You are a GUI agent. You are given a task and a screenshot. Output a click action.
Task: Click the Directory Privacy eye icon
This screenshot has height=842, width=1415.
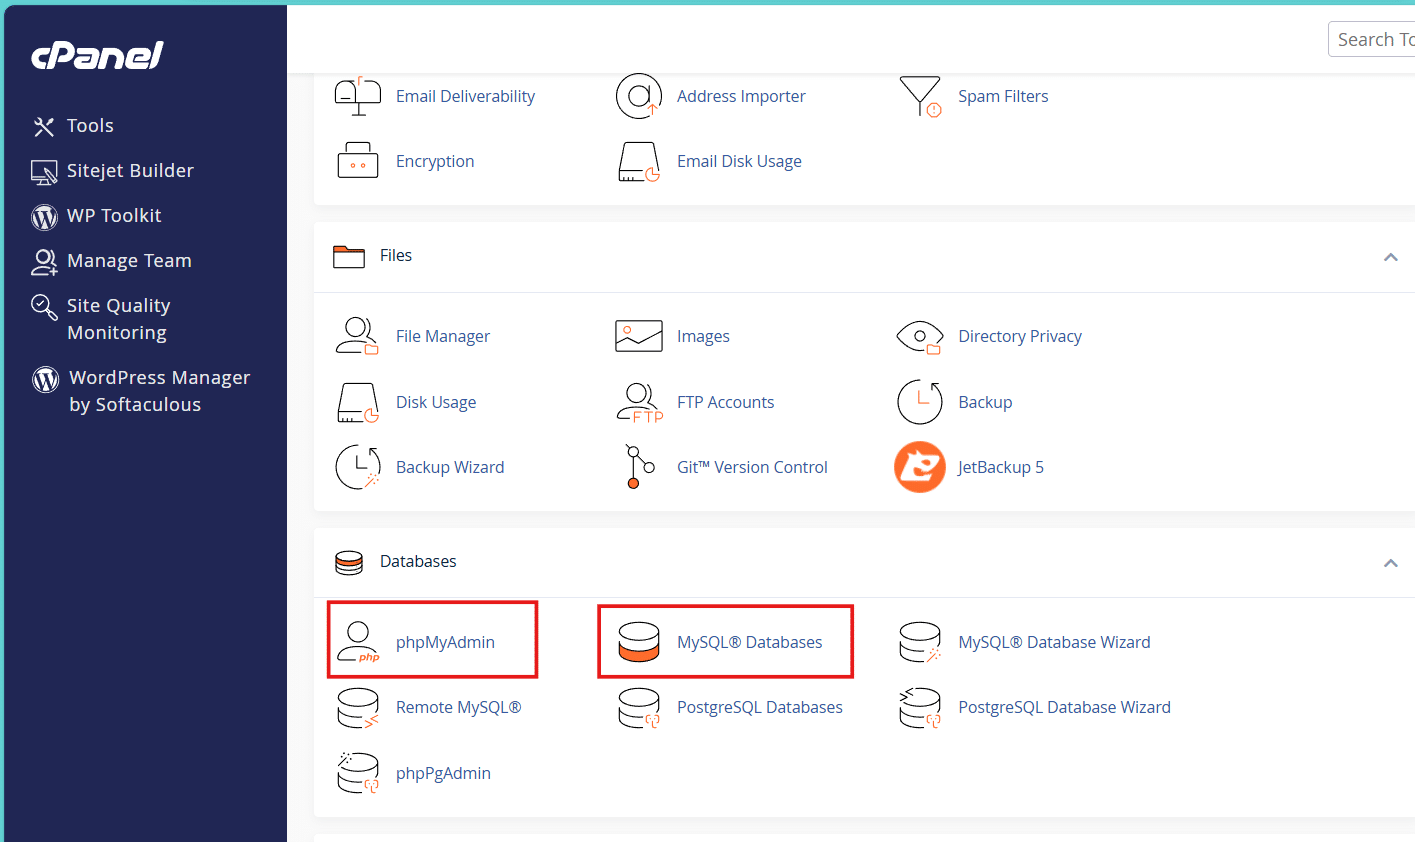coord(920,337)
